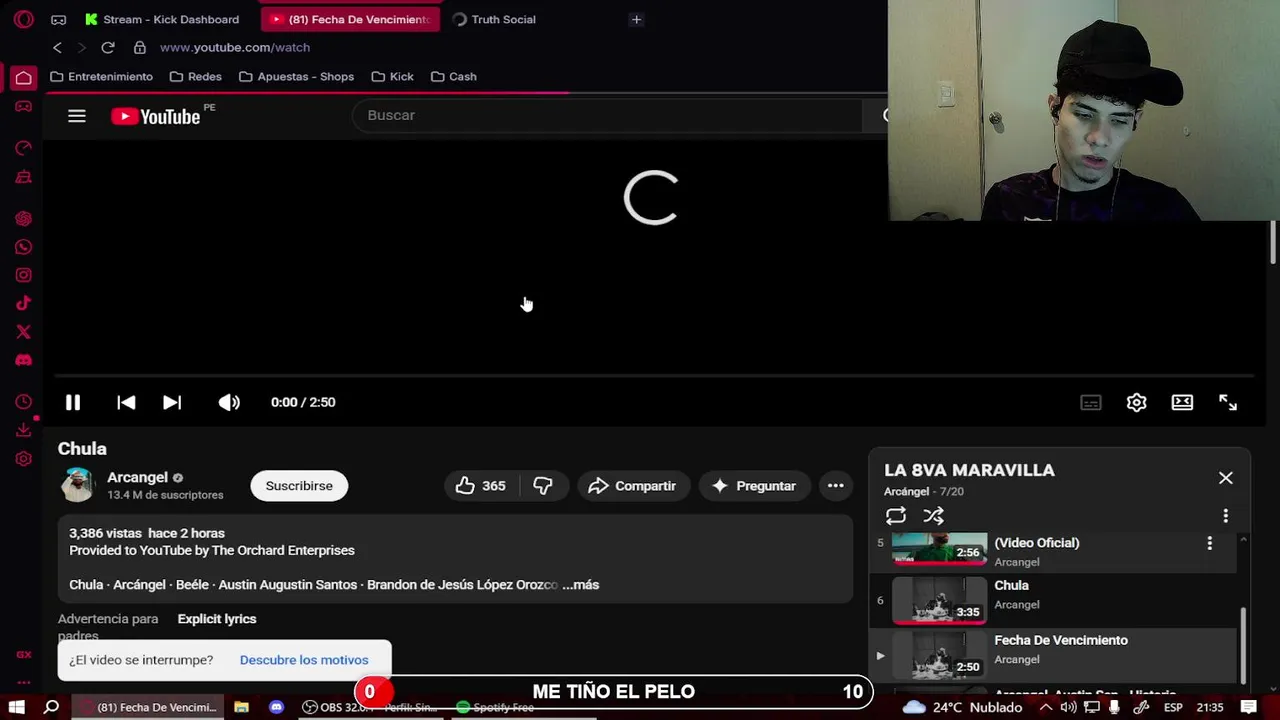
Task: Open the Descubre los motivos link
Action: click(x=304, y=660)
